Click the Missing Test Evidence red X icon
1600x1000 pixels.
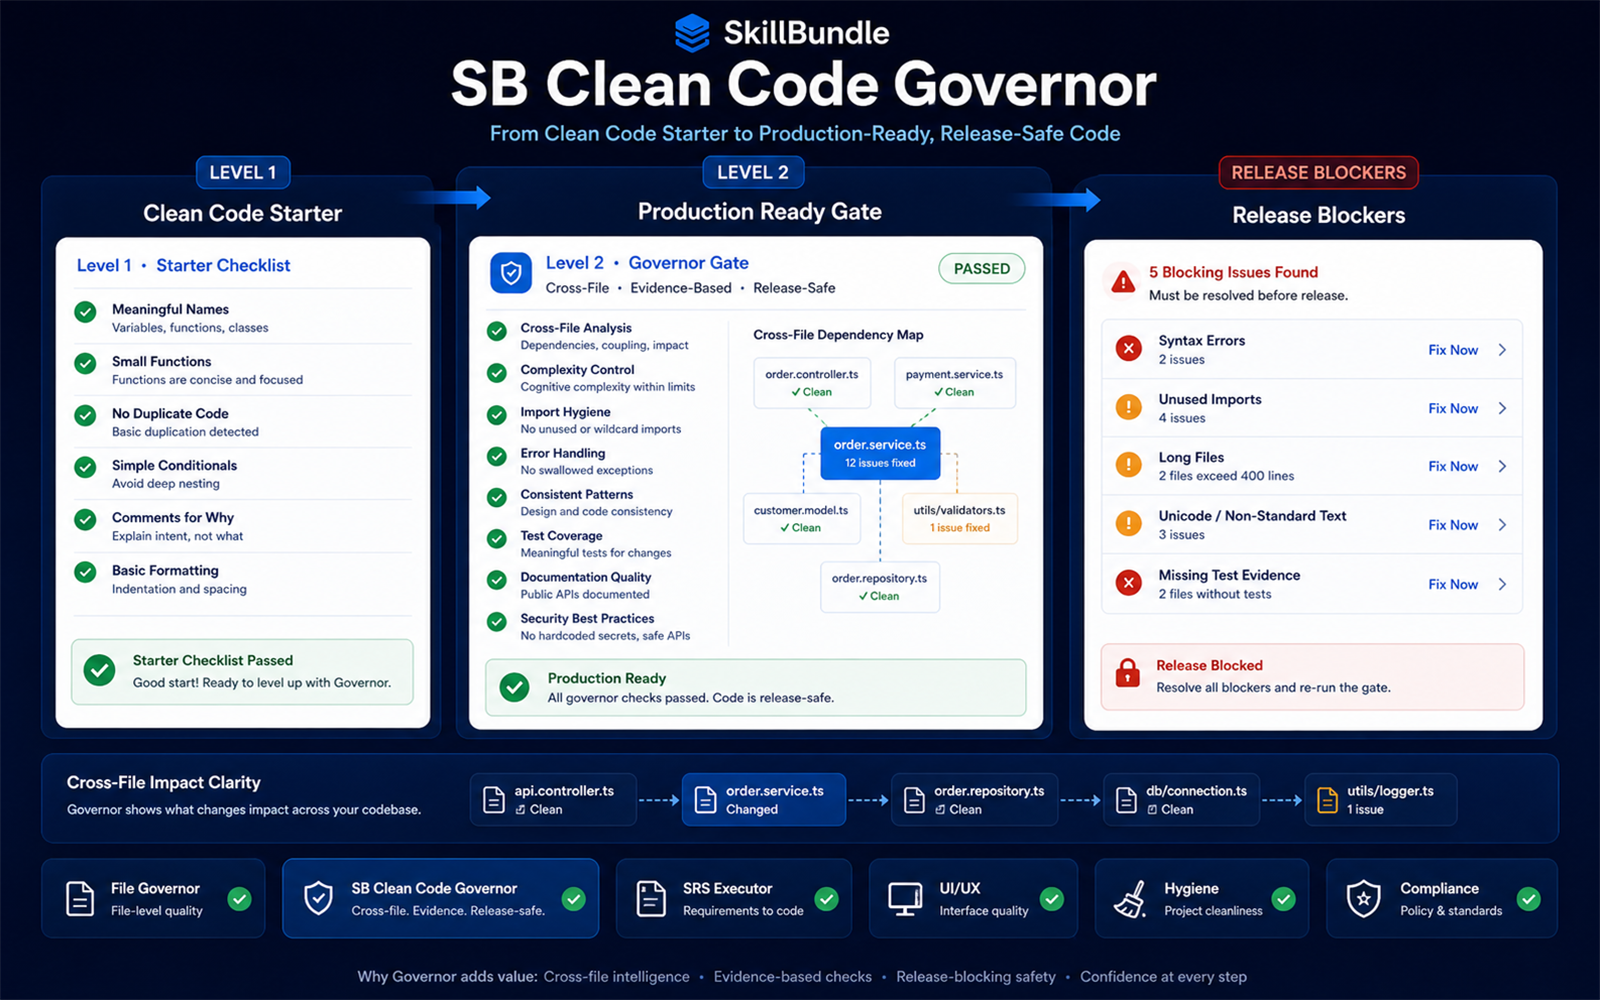(1129, 583)
